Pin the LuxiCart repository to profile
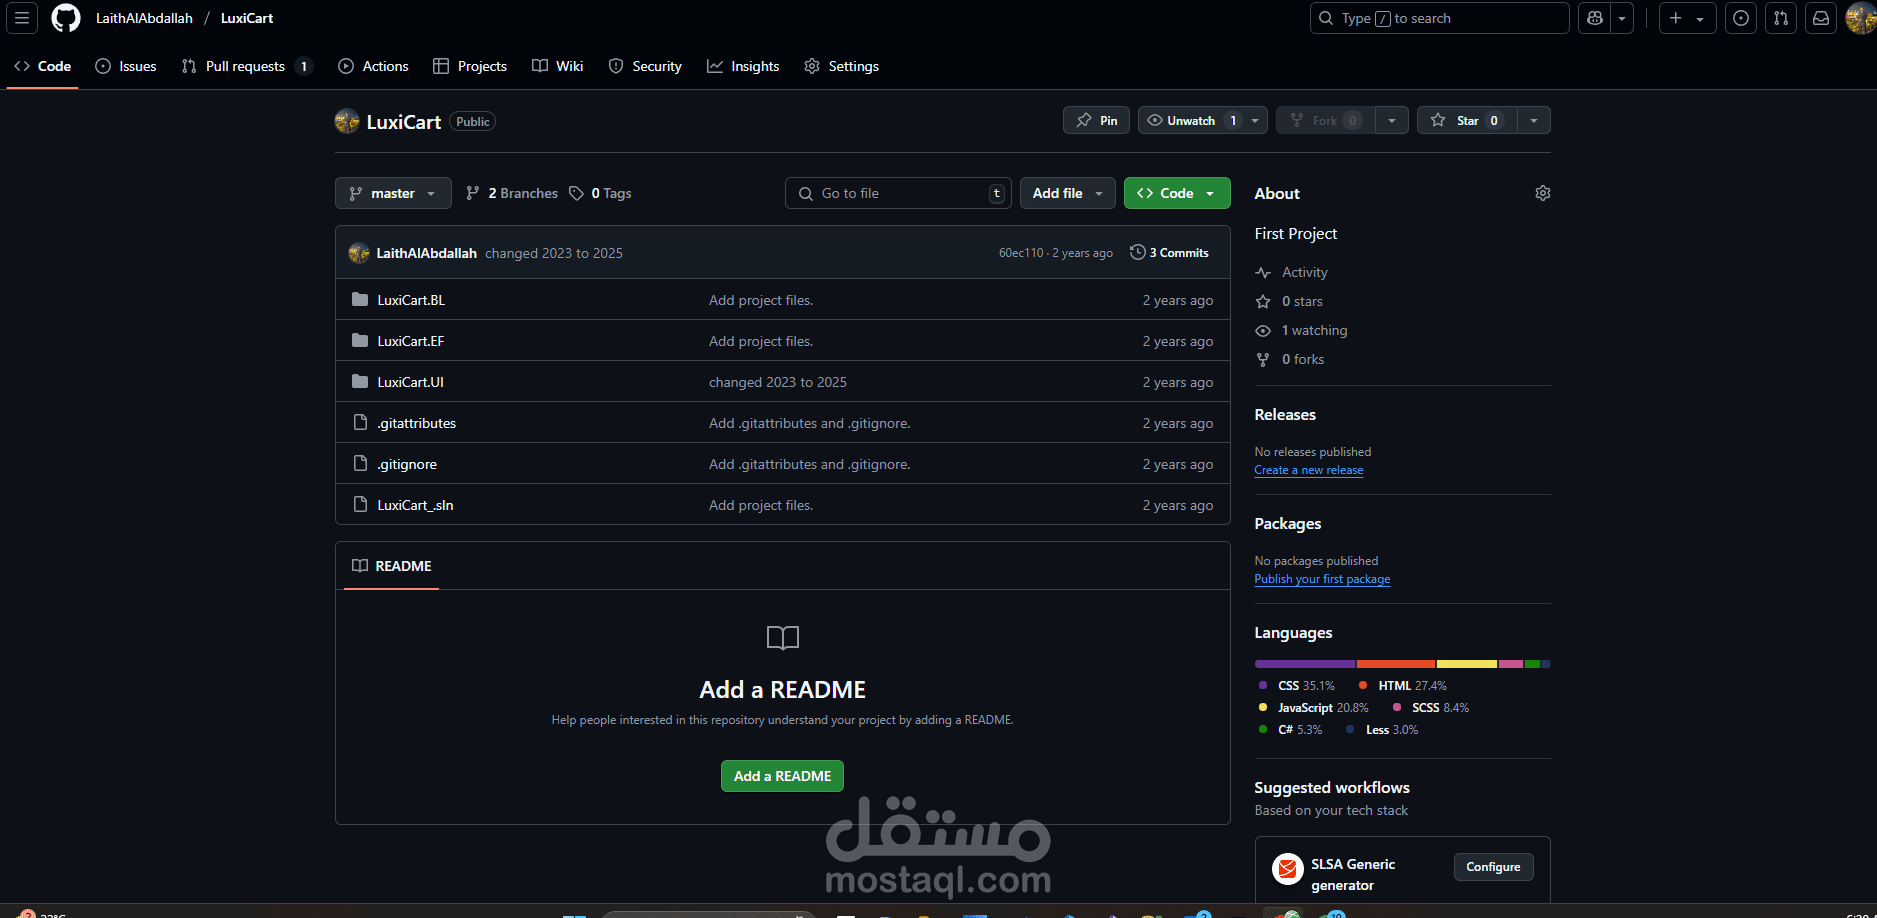Screen dimensions: 1877x918 [1097, 120]
